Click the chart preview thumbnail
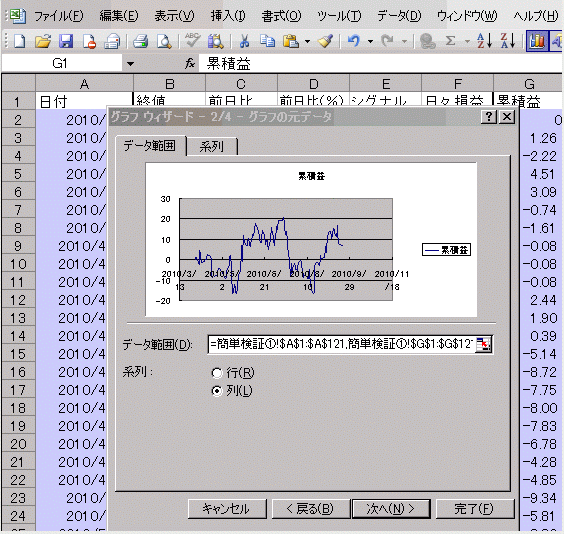The height and width of the screenshot is (534, 564). 311,239
